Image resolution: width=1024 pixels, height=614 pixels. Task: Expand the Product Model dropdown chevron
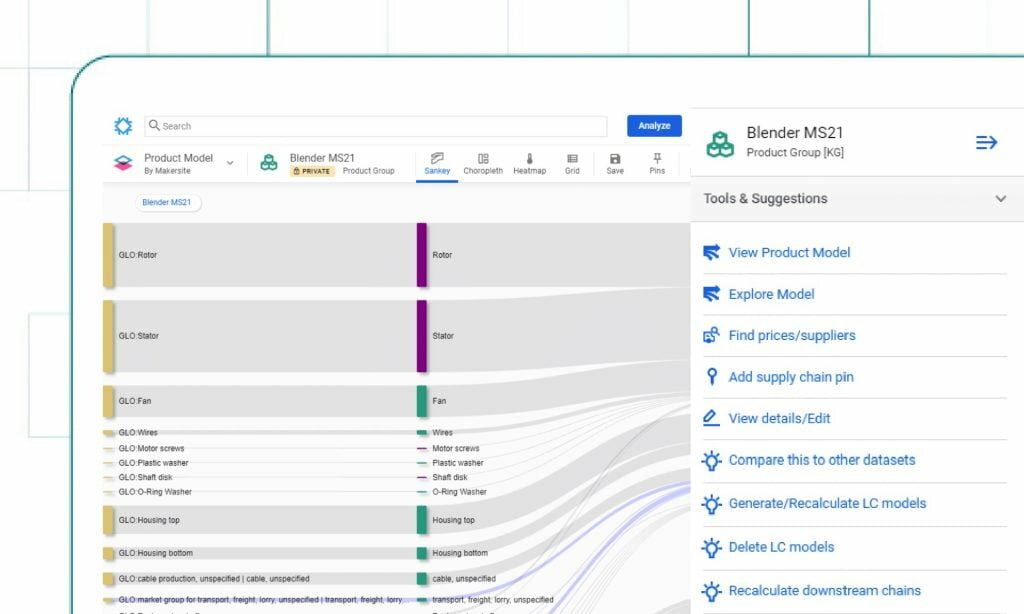click(x=230, y=163)
